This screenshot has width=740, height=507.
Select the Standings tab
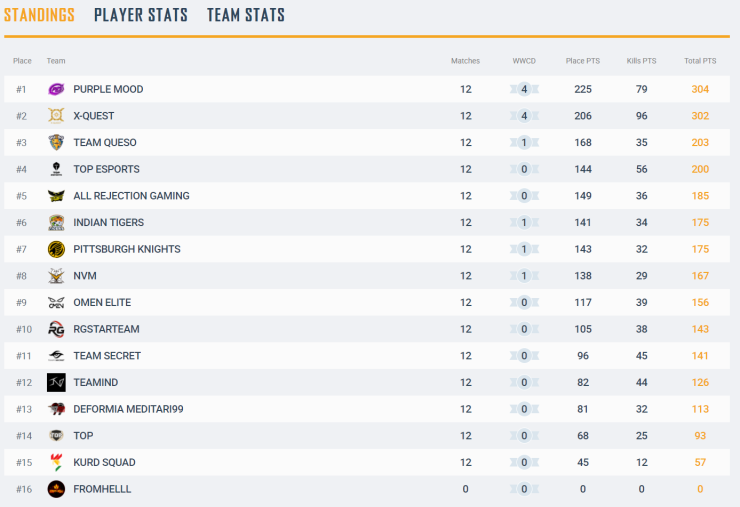click(x=39, y=15)
